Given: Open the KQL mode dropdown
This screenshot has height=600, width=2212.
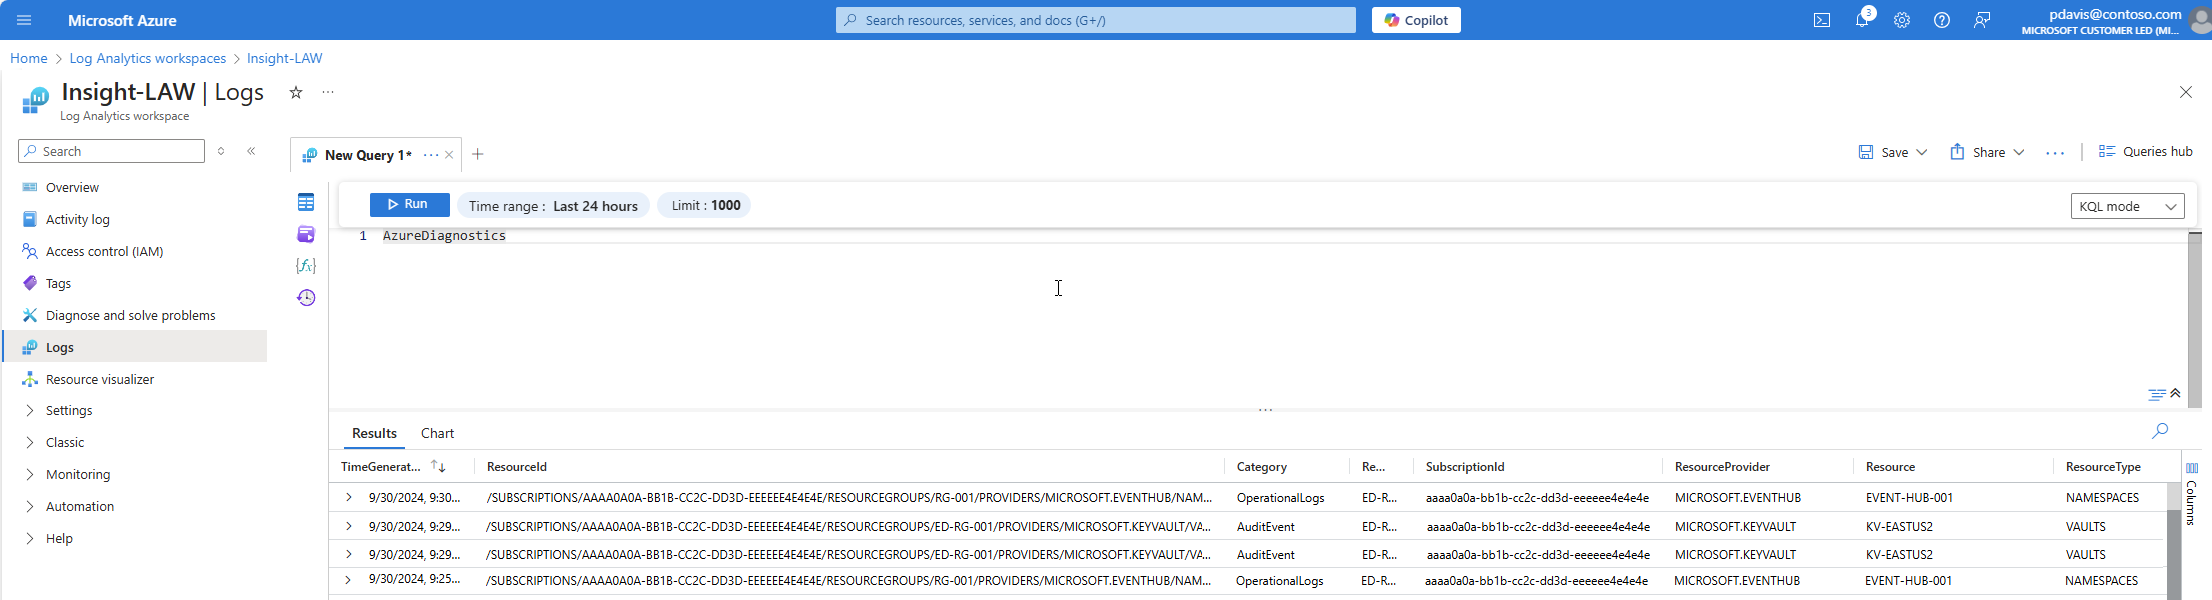Looking at the screenshot, I should click(2127, 206).
